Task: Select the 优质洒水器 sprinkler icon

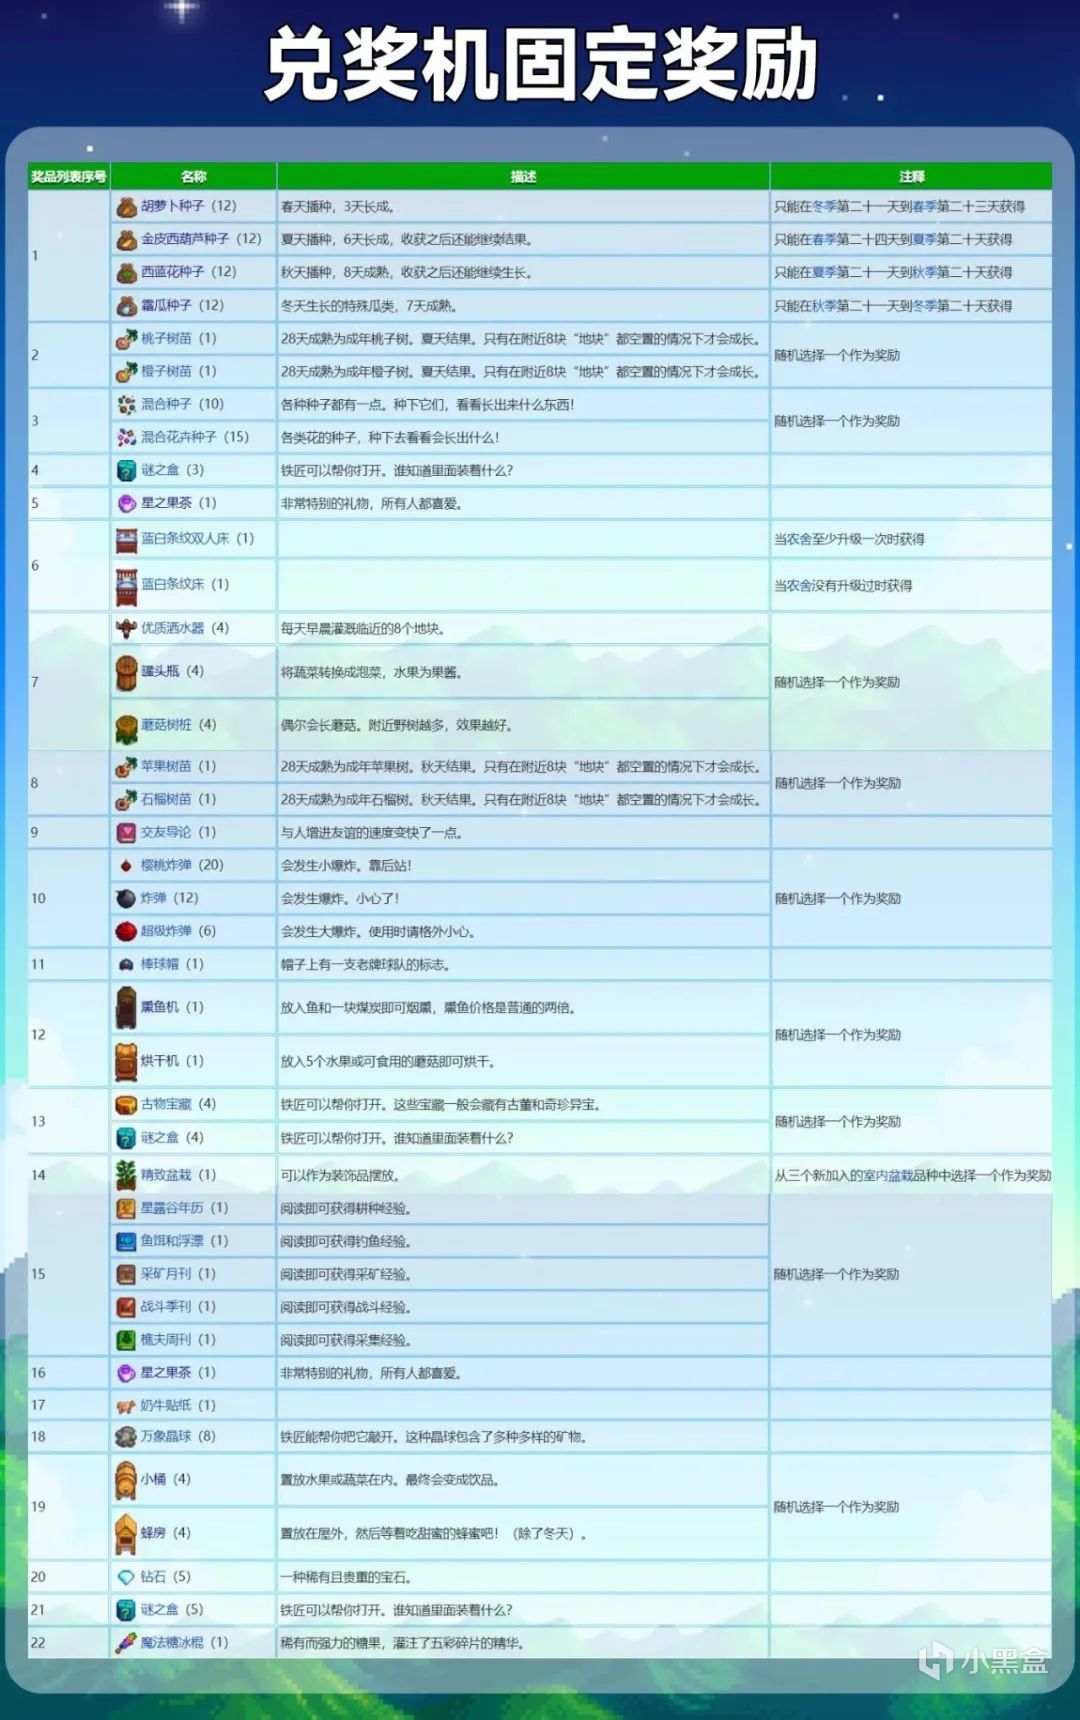Action: (x=126, y=629)
